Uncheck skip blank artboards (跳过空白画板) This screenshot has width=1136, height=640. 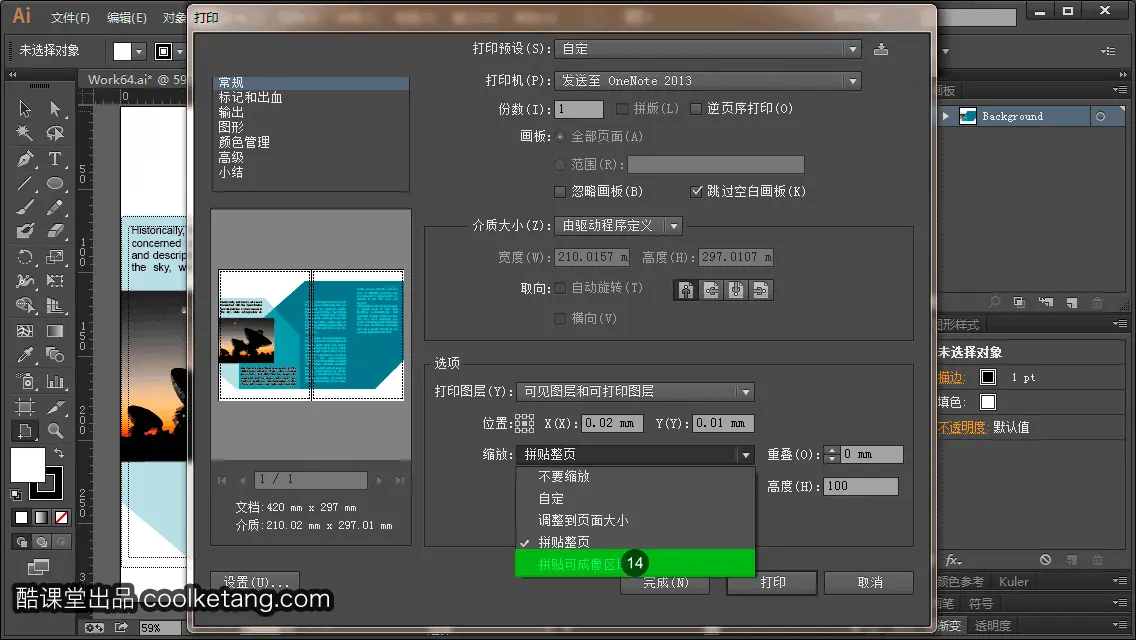coord(696,191)
